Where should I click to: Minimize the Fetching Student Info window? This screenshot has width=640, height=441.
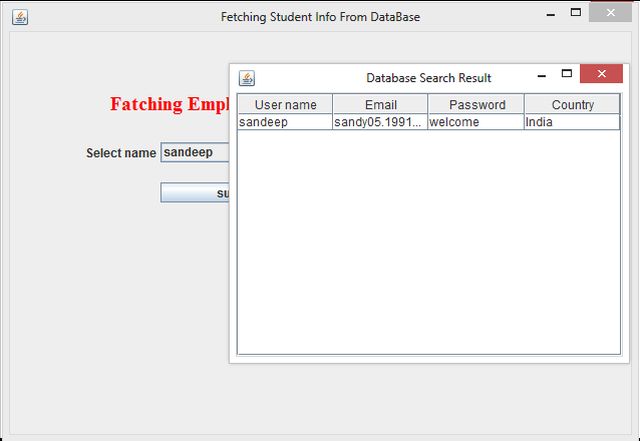[x=551, y=15]
